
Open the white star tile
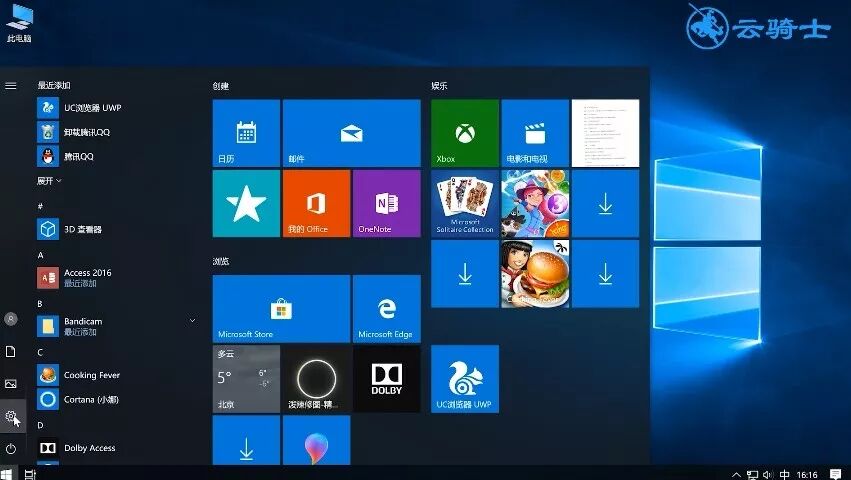tap(246, 204)
